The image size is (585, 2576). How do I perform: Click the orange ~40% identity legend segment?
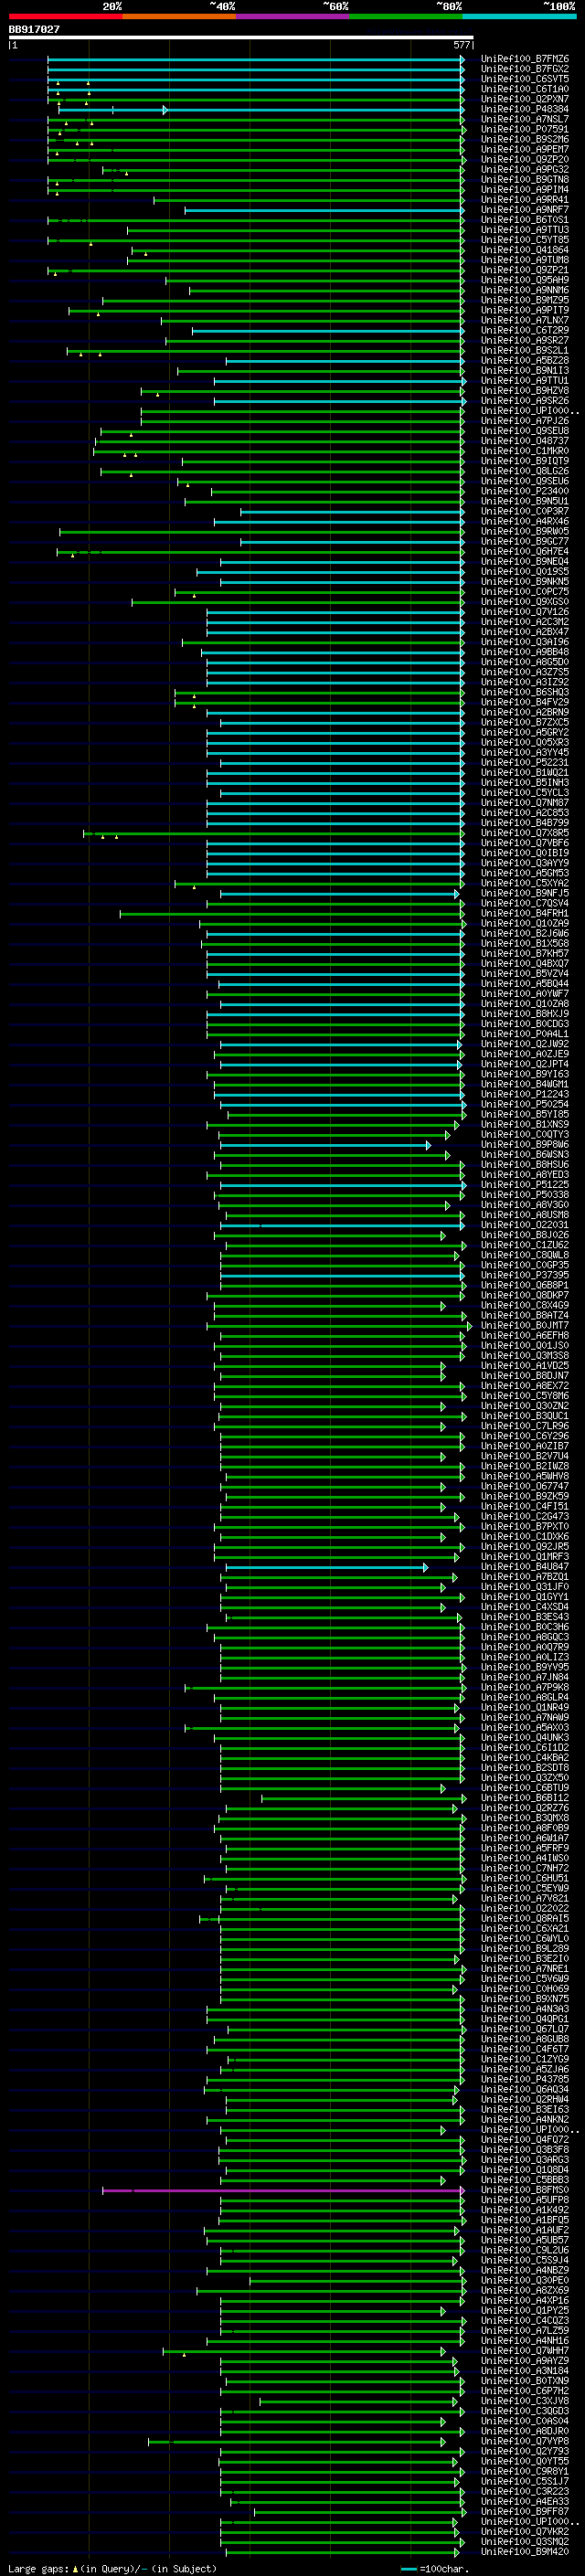pyautogui.click(x=179, y=17)
